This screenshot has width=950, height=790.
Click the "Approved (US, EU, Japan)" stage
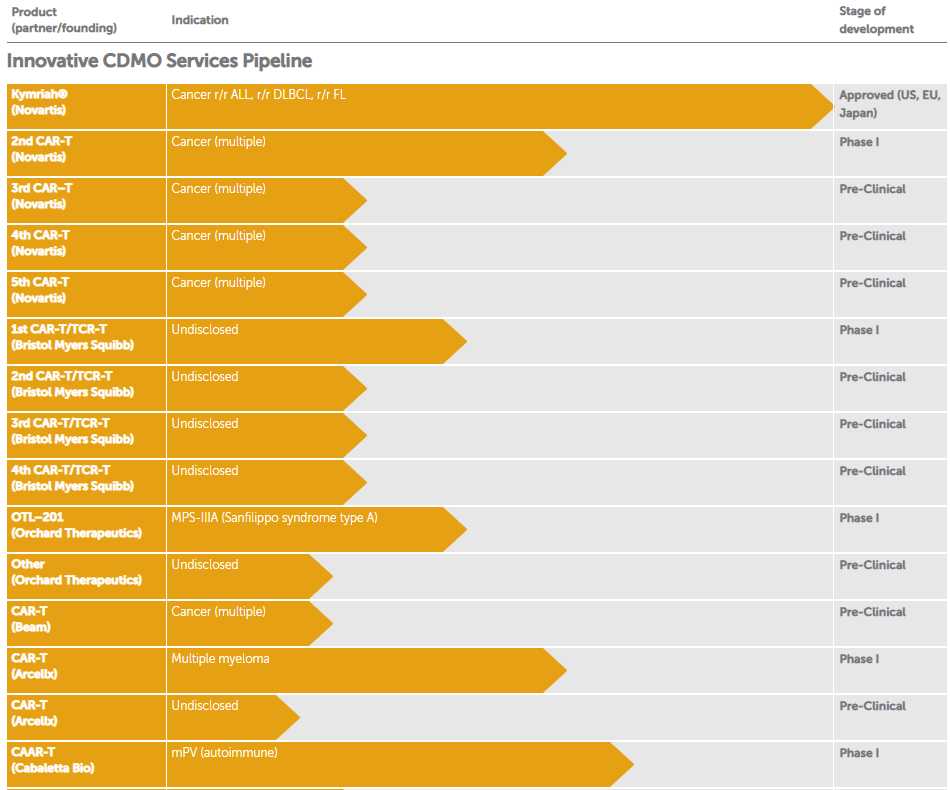[890, 104]
